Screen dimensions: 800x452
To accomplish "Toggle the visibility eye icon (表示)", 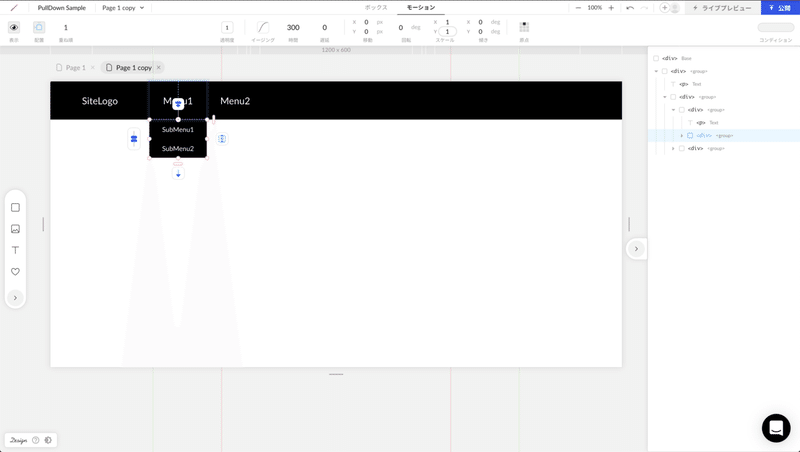I will pyautogui.click(x=14, y=28).
